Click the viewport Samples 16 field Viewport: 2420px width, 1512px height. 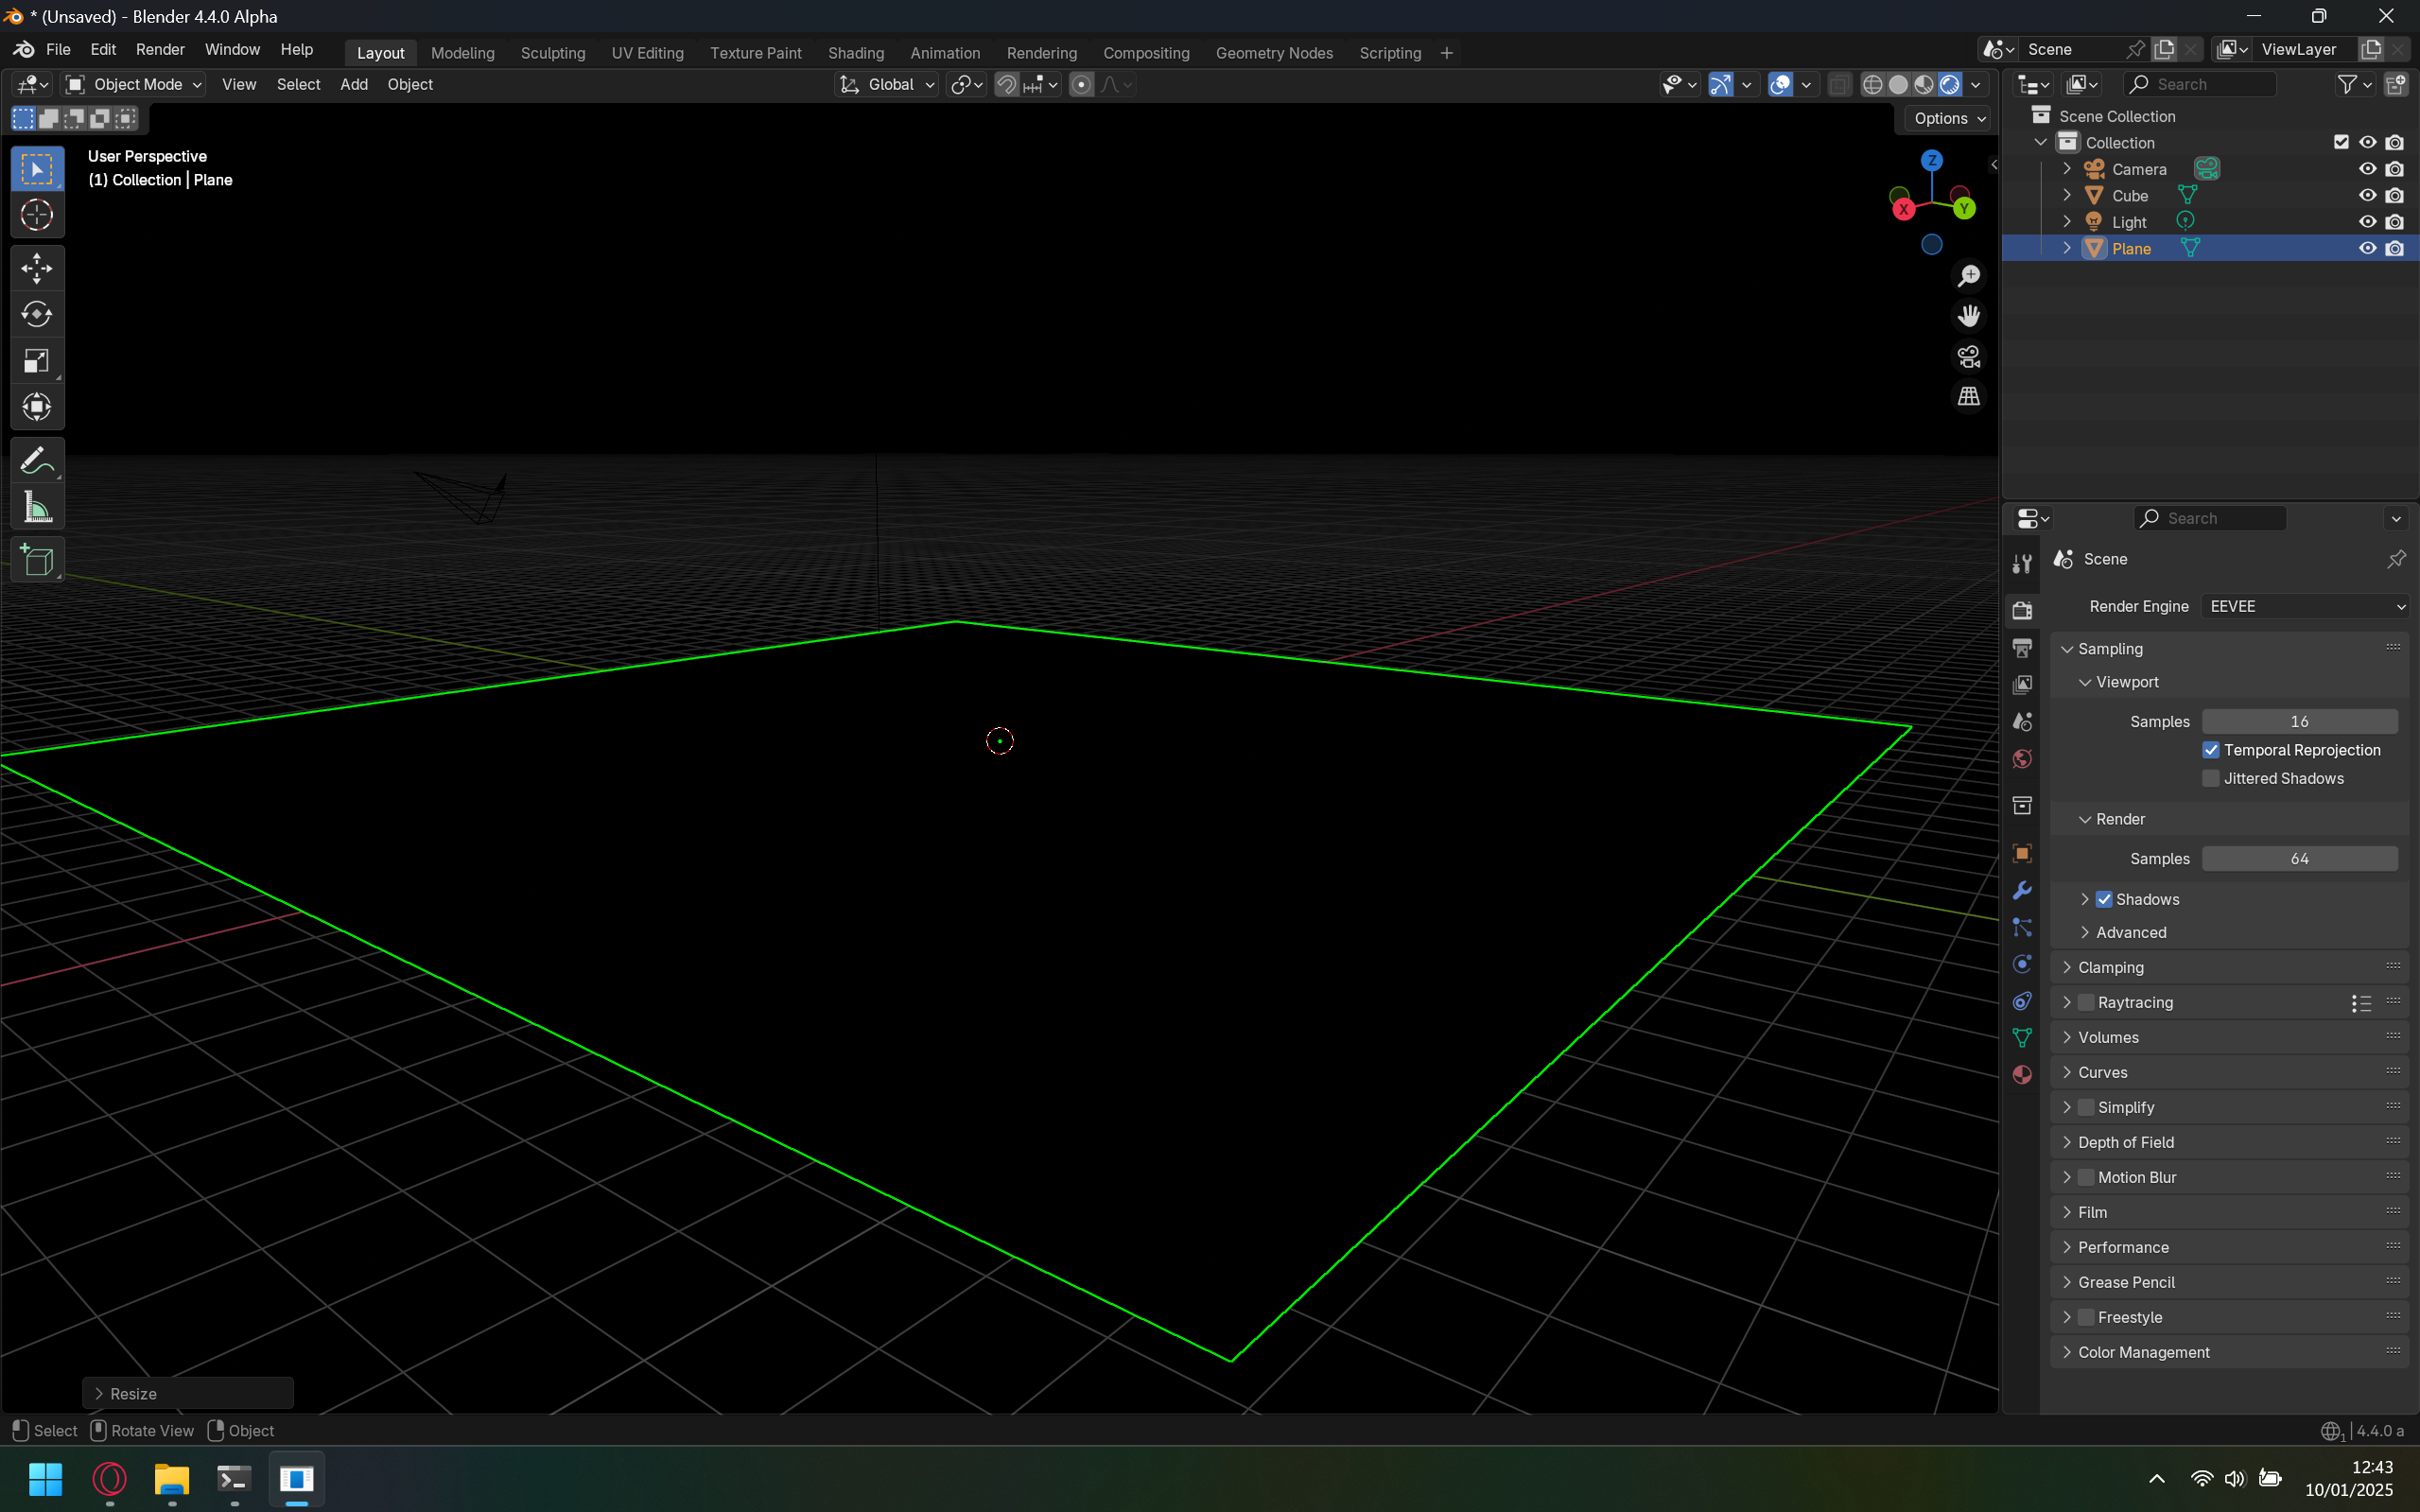pos(2299,721)
